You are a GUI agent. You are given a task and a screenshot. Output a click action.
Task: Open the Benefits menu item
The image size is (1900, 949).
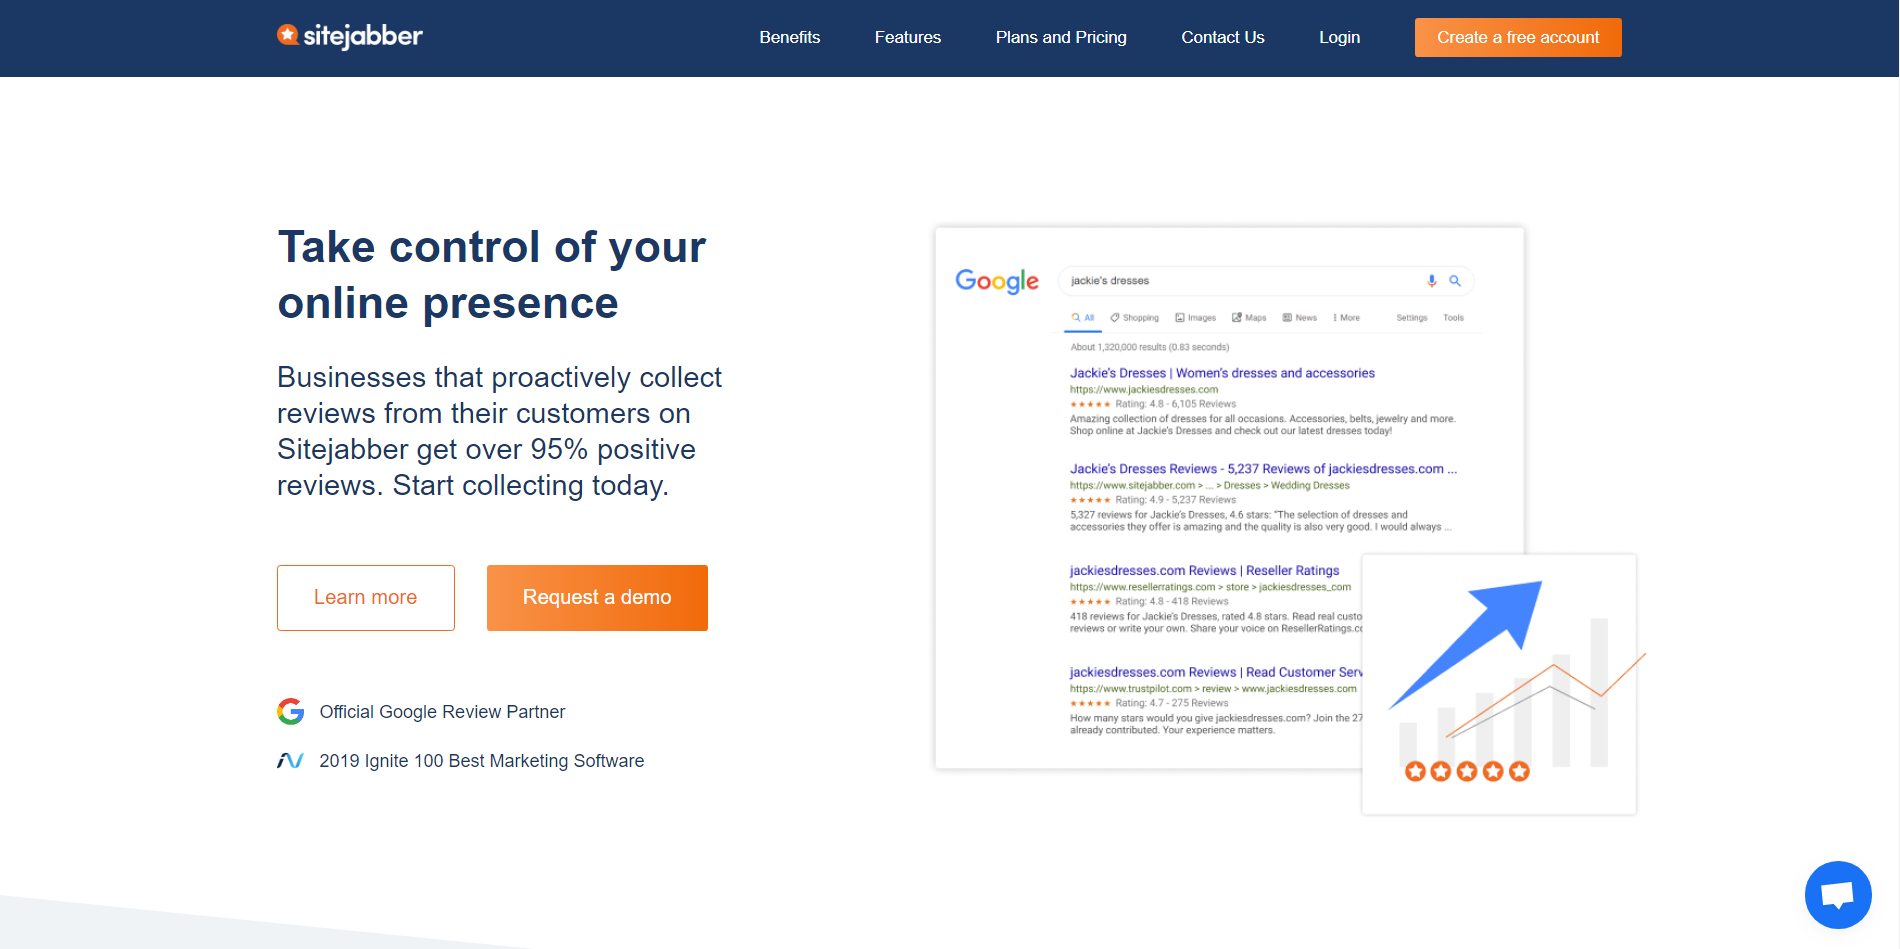pos(789,37)
